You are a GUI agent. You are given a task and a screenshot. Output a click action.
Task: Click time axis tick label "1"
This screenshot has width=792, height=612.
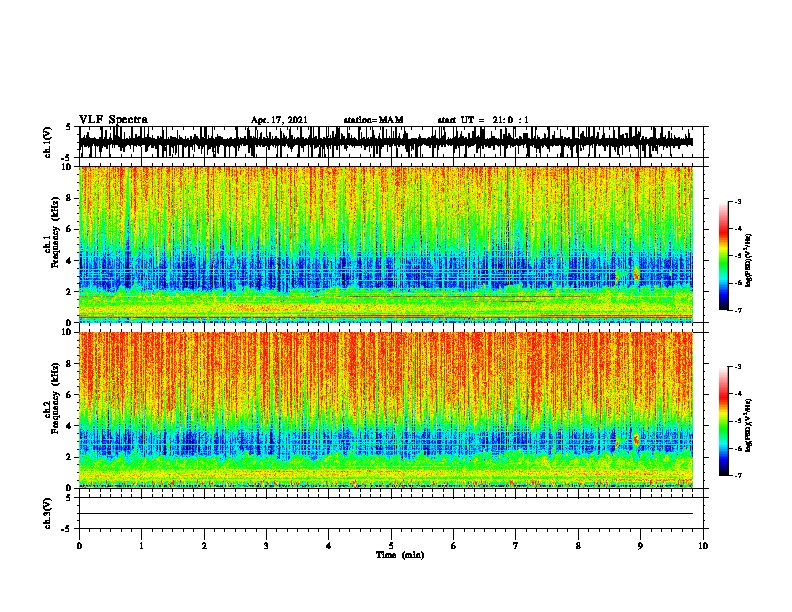click(141, 546)
